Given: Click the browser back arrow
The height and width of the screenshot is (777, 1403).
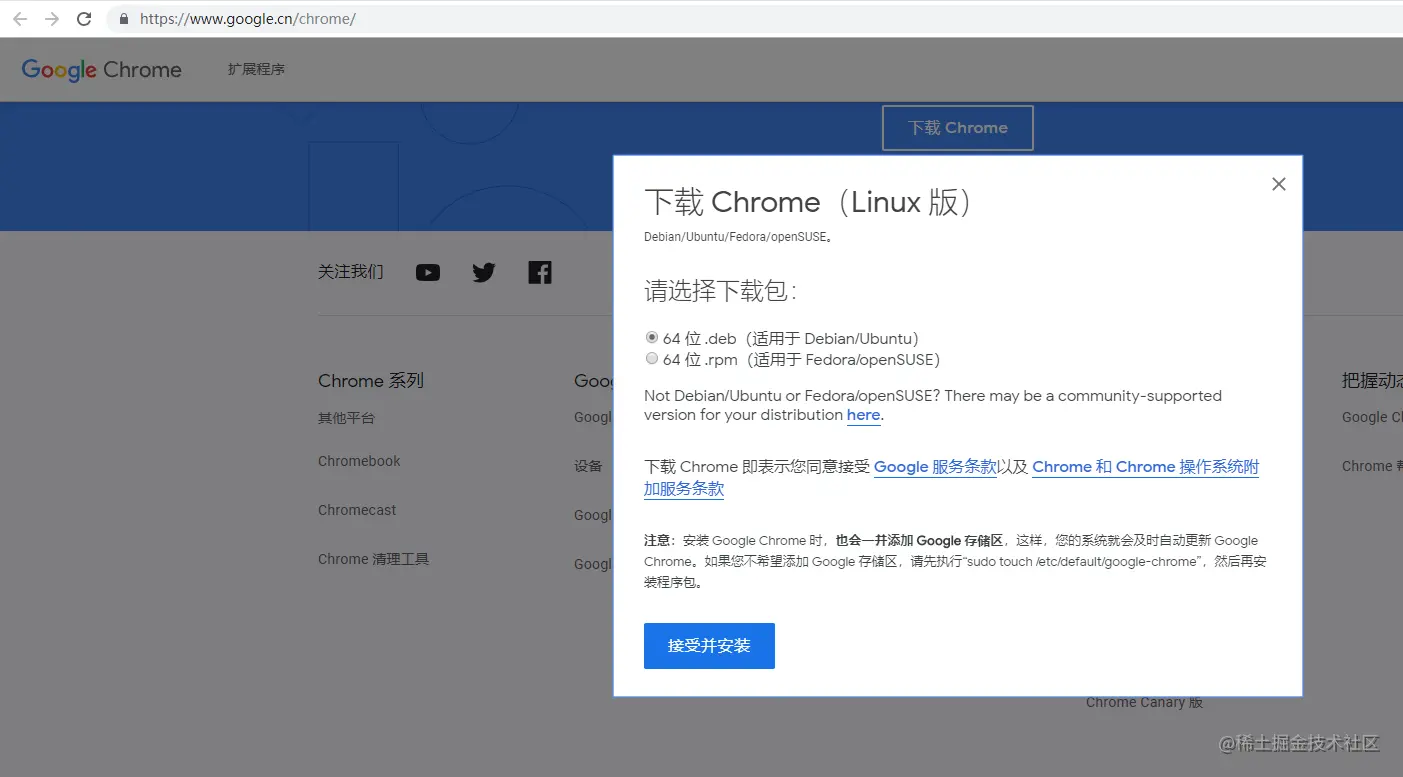Looking at the screenshot, I should pos(19,18).
